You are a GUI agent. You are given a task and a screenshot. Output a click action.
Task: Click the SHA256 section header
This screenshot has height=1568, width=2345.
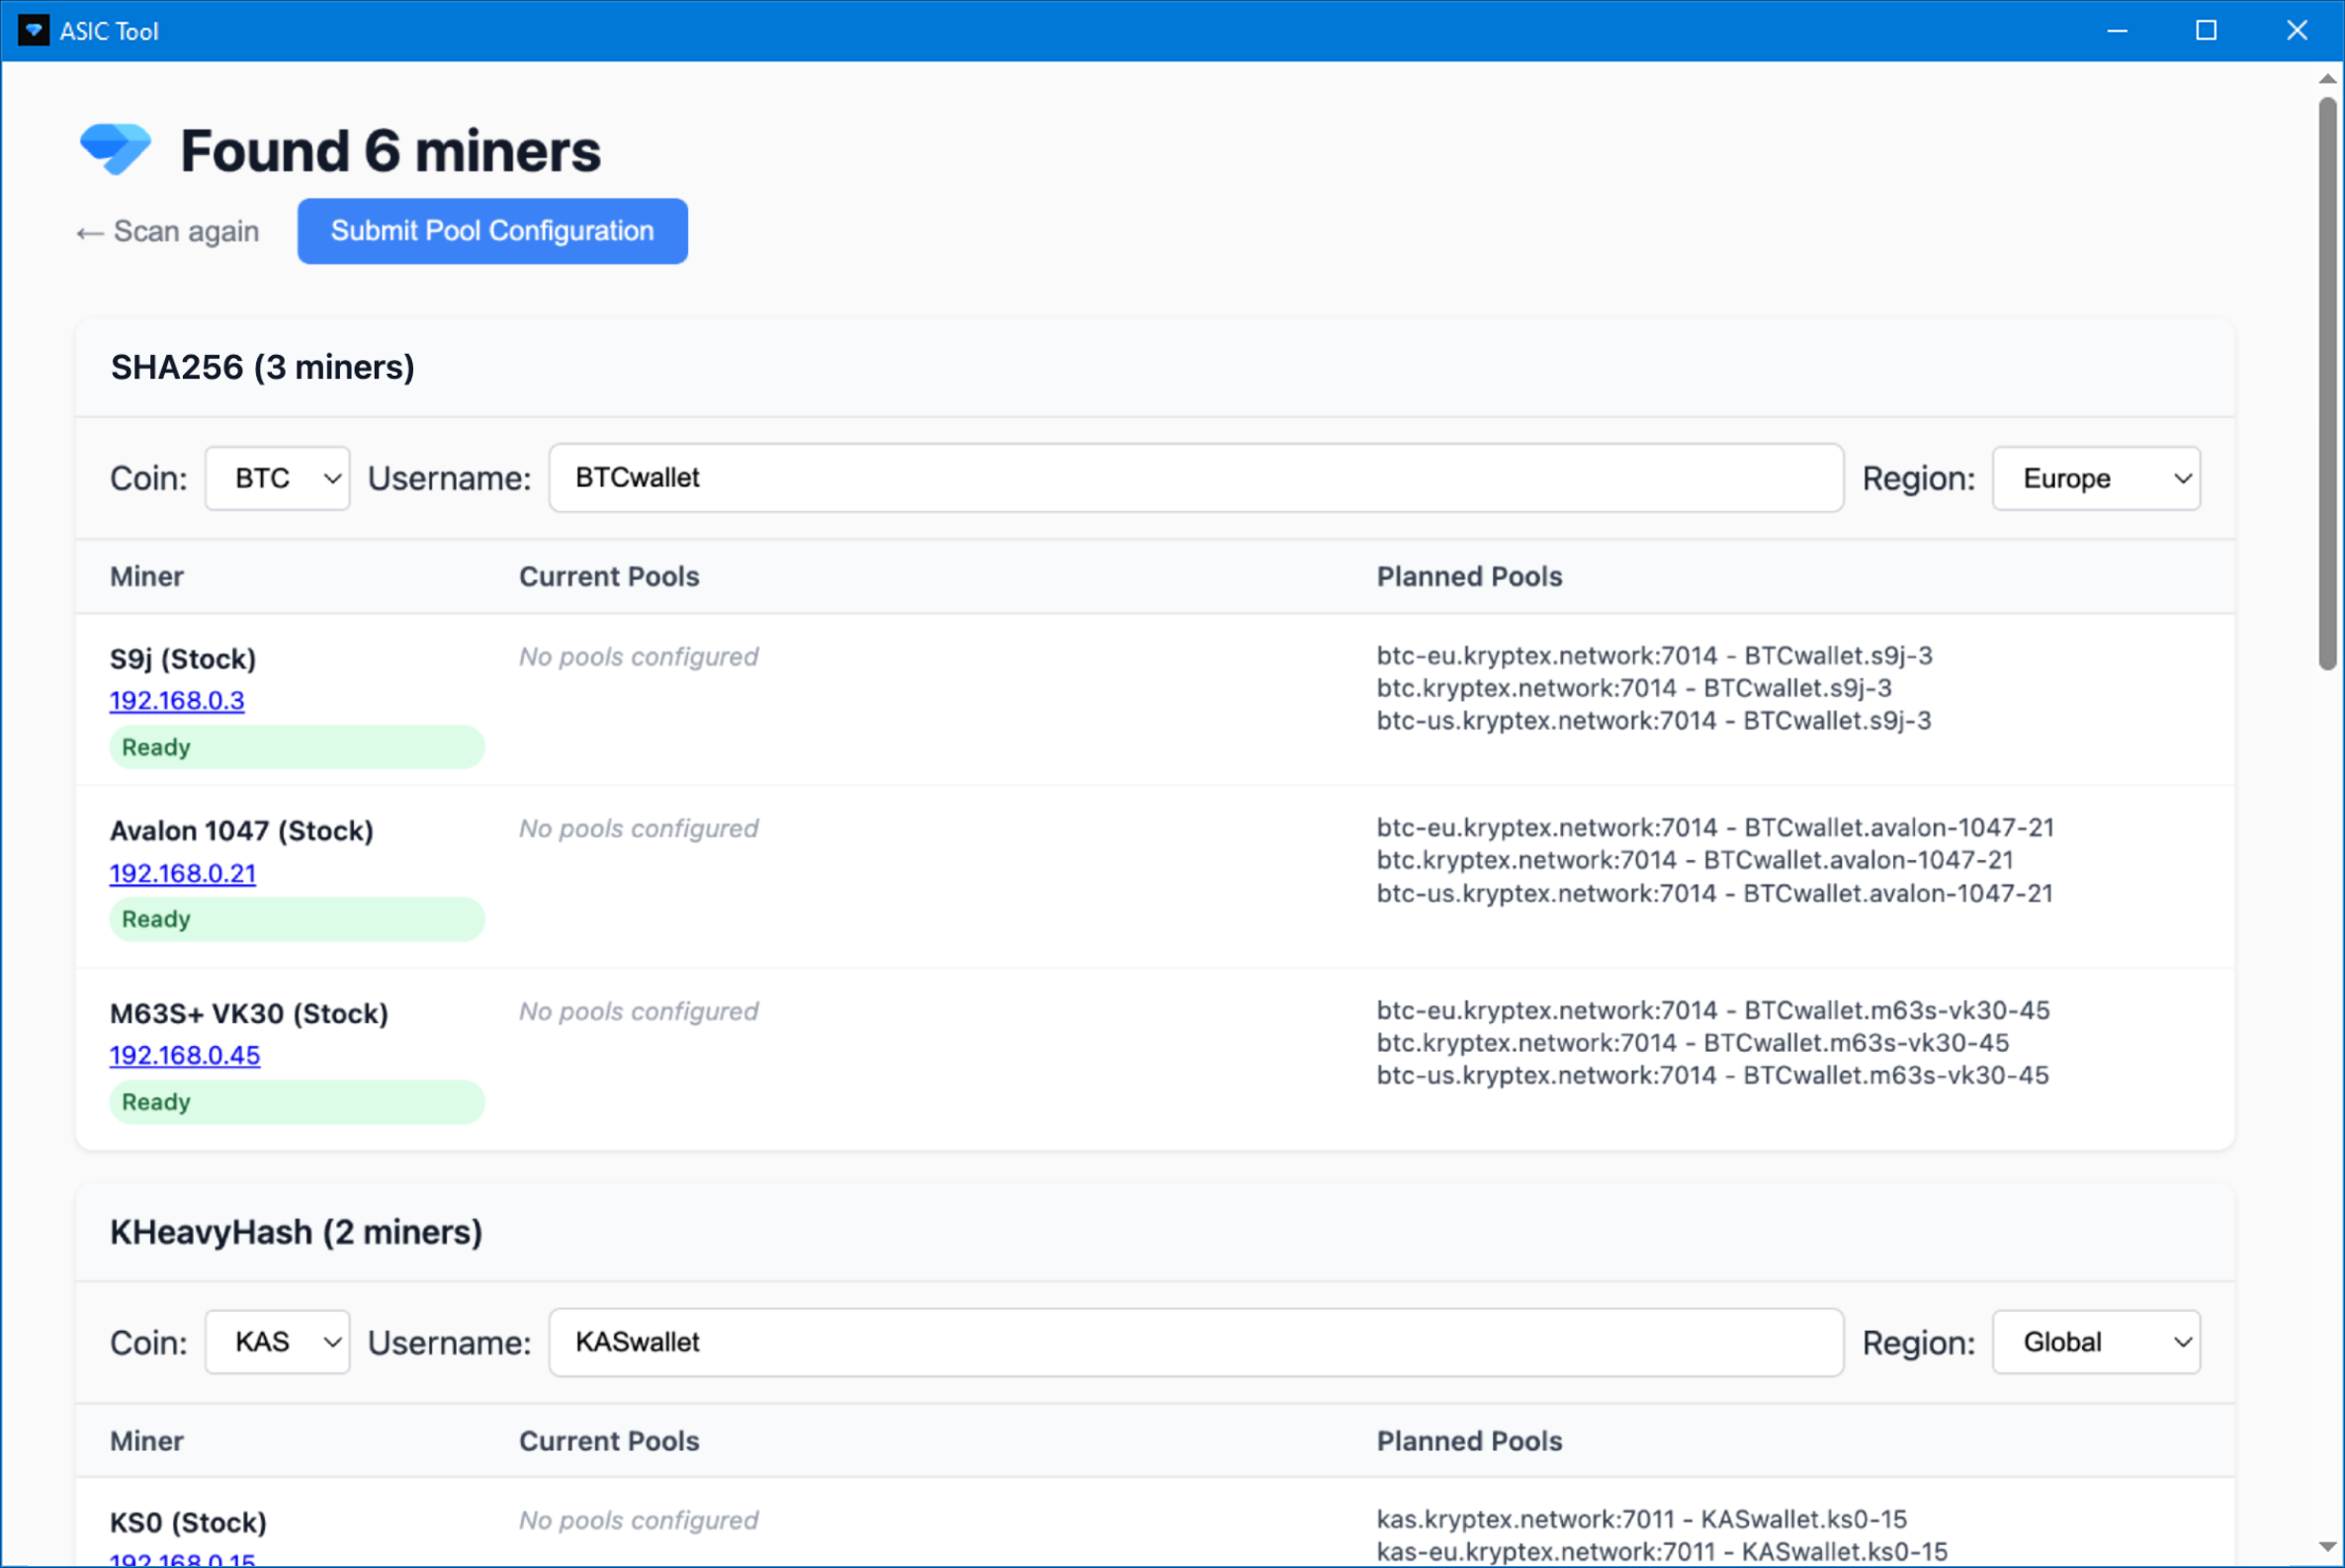[262, 367]
